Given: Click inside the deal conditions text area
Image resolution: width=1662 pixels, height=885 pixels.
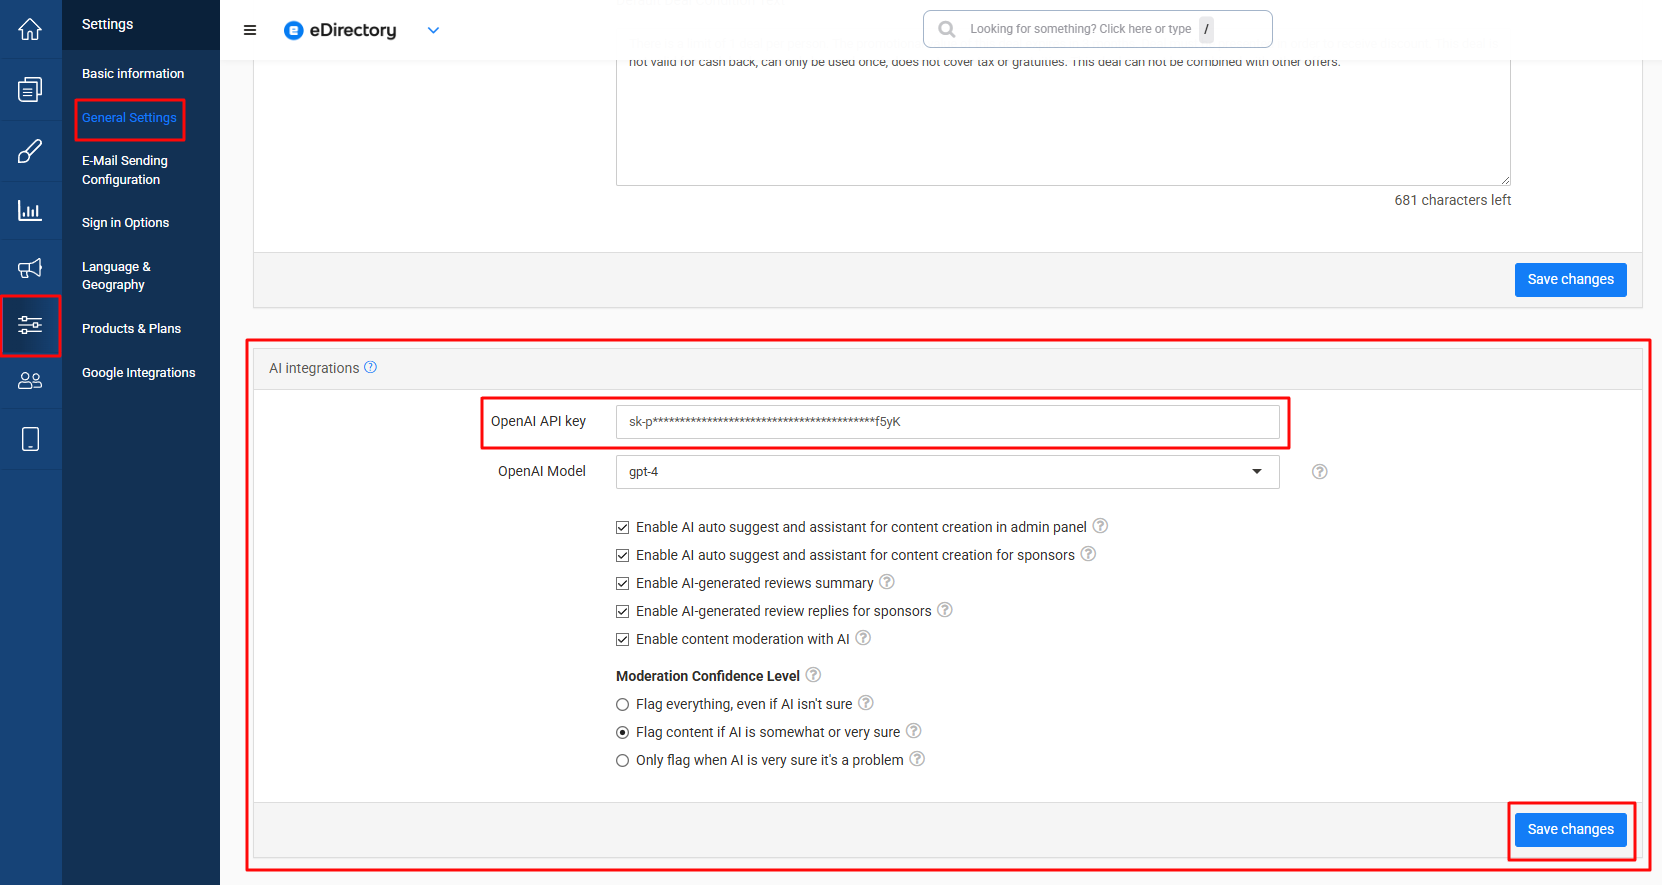Looking at the screenshot, I should pyautogui.click(x=1063, y=122).
